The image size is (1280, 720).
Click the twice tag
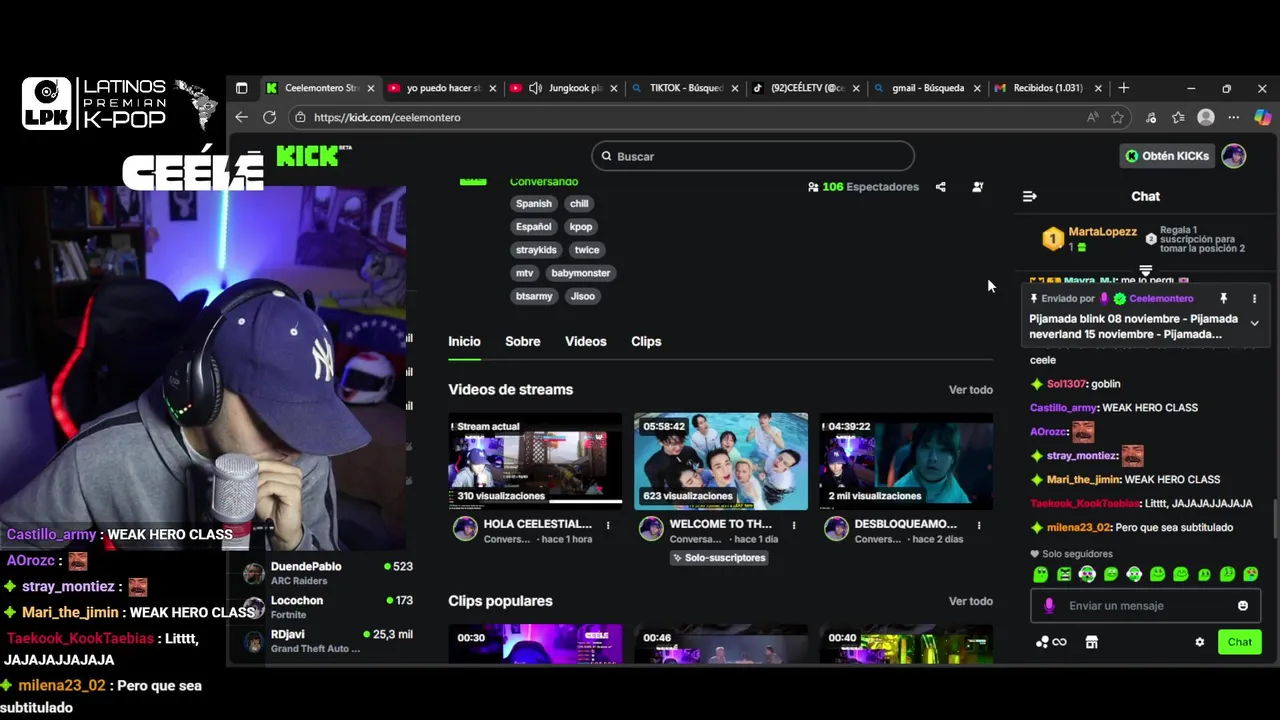(x=587, y=250)
